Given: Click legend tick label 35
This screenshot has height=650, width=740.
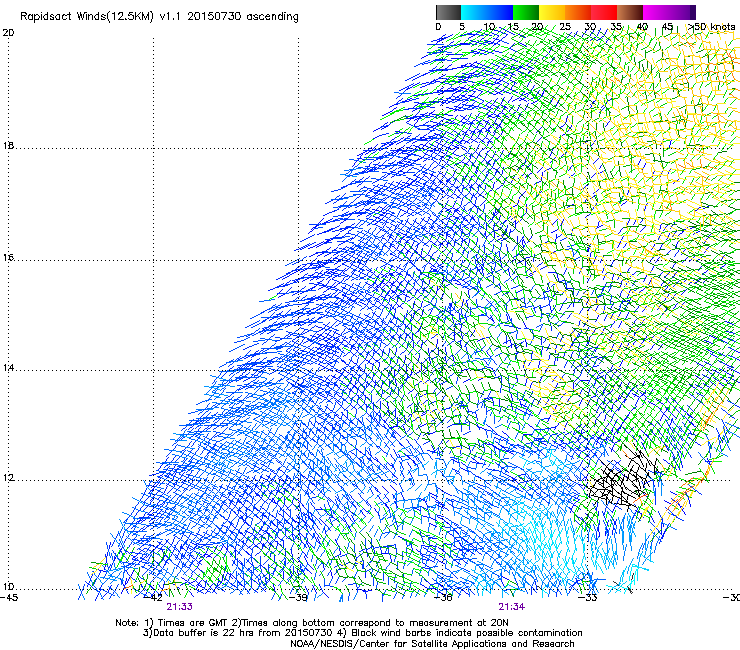Looking at the screenshot, I should click(617, 27).
